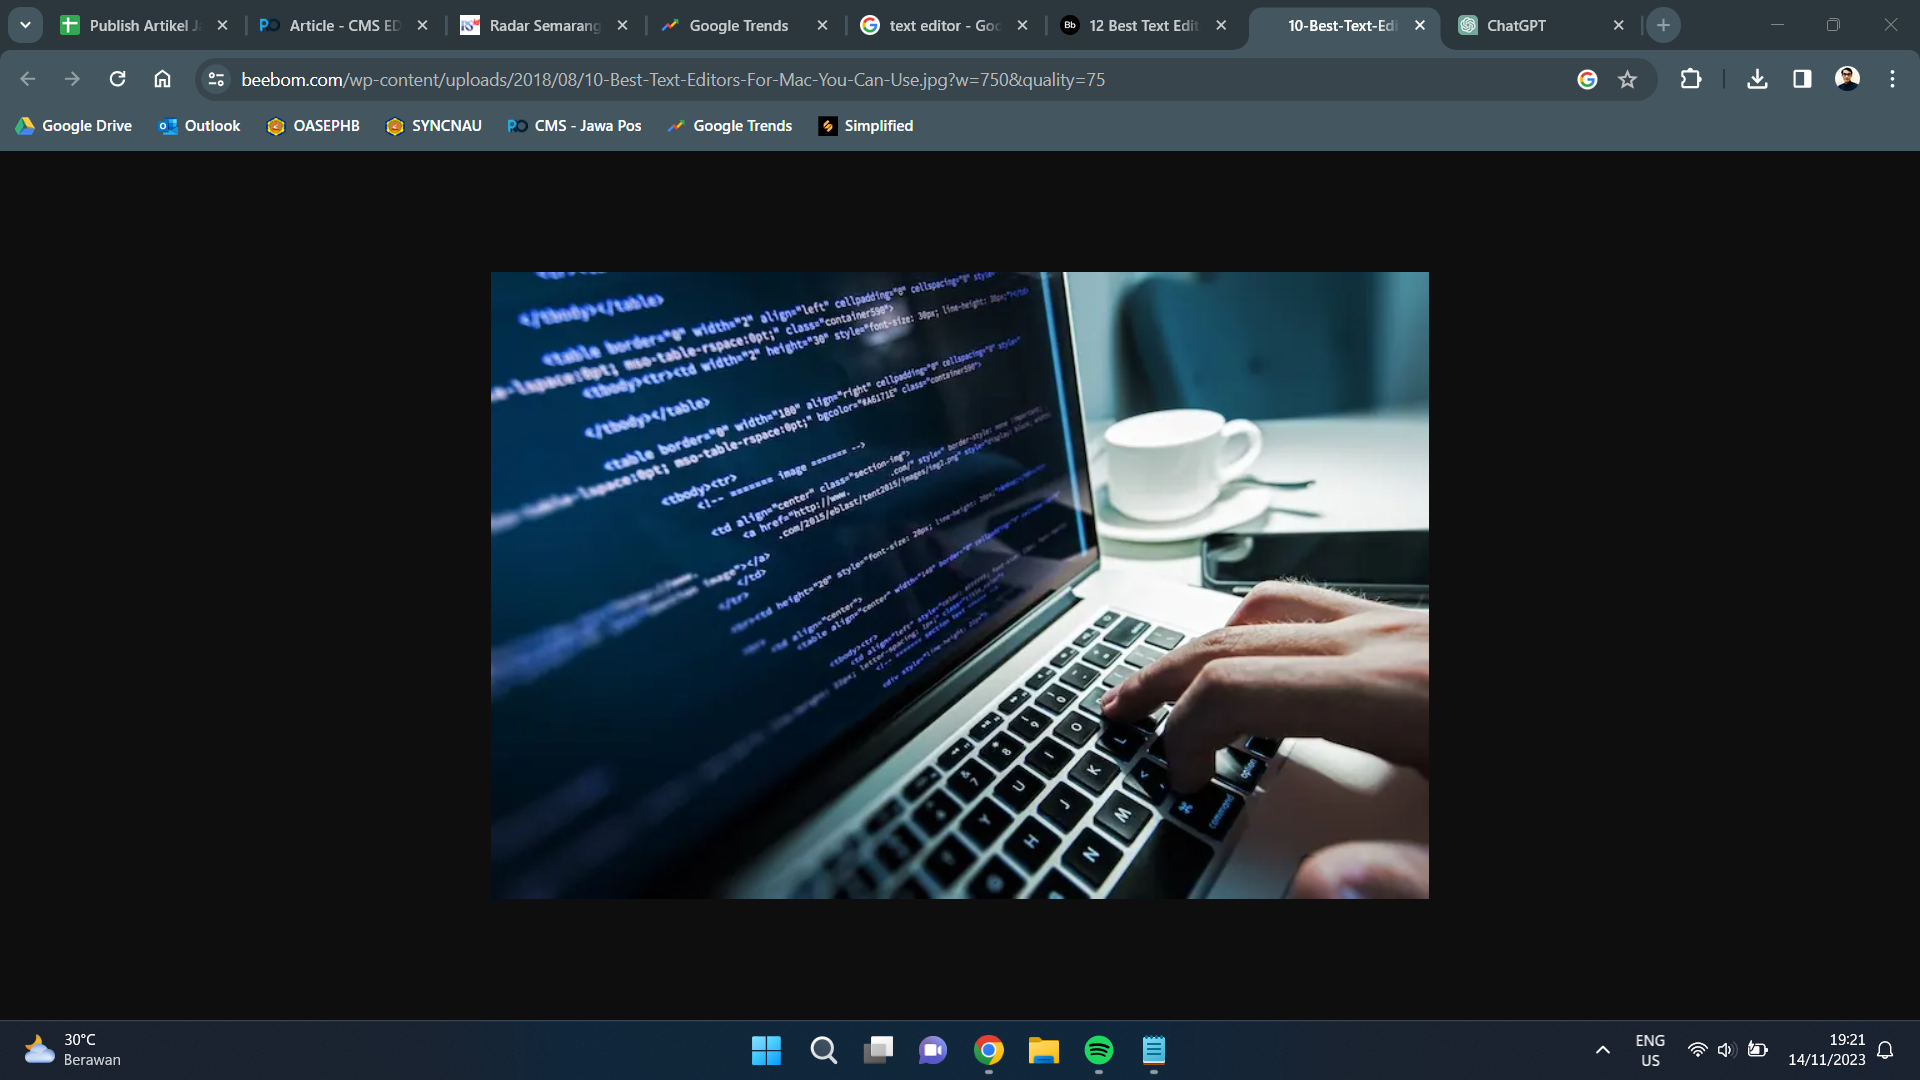Open the Simplified bookmark
Image resolution: width=1920 pixels, height=1080 pixels.
[x=866, y=126]
